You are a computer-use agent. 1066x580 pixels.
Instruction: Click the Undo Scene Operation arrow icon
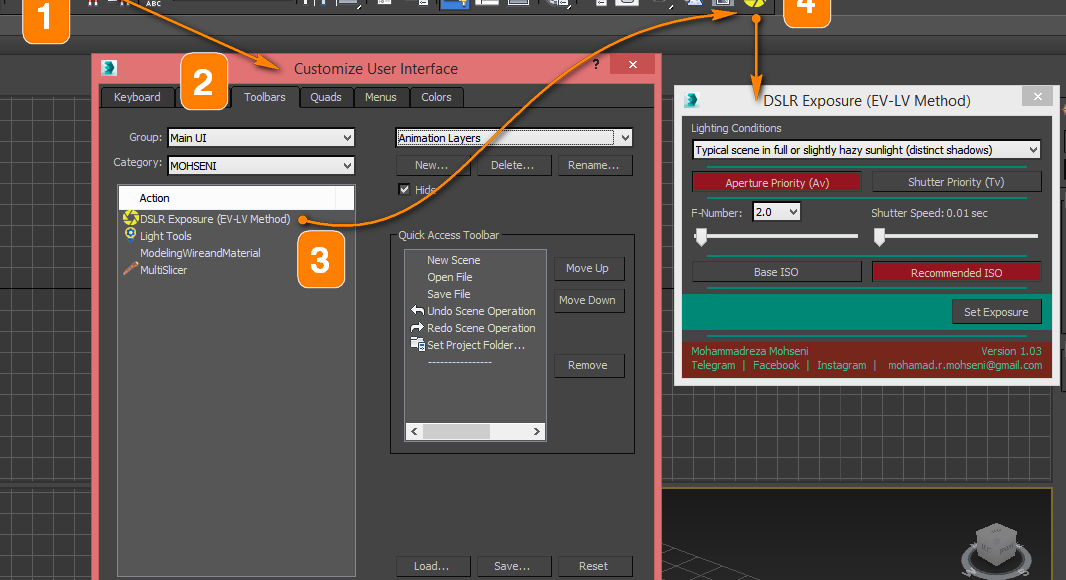pos(417,311)
